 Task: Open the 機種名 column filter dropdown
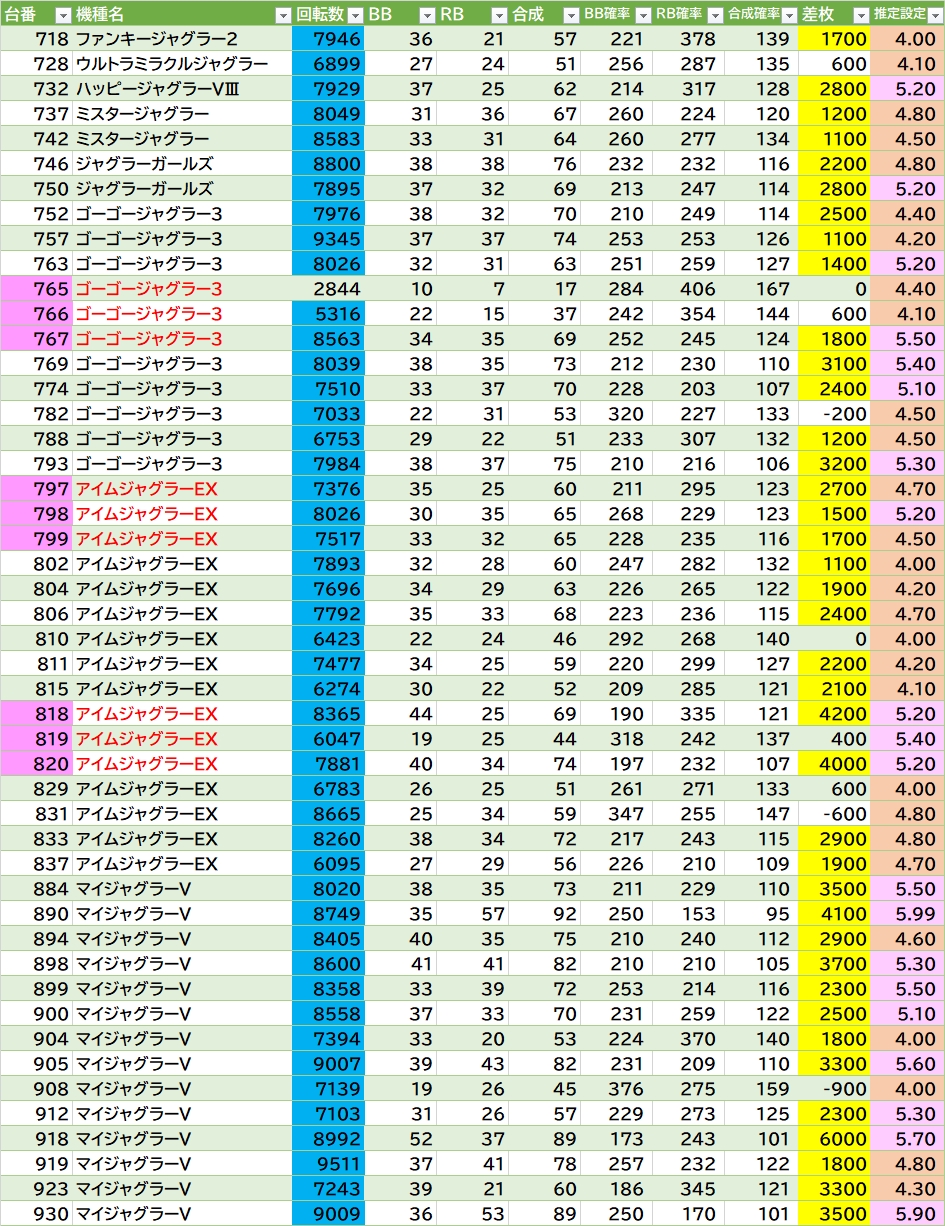pos(282,15)
